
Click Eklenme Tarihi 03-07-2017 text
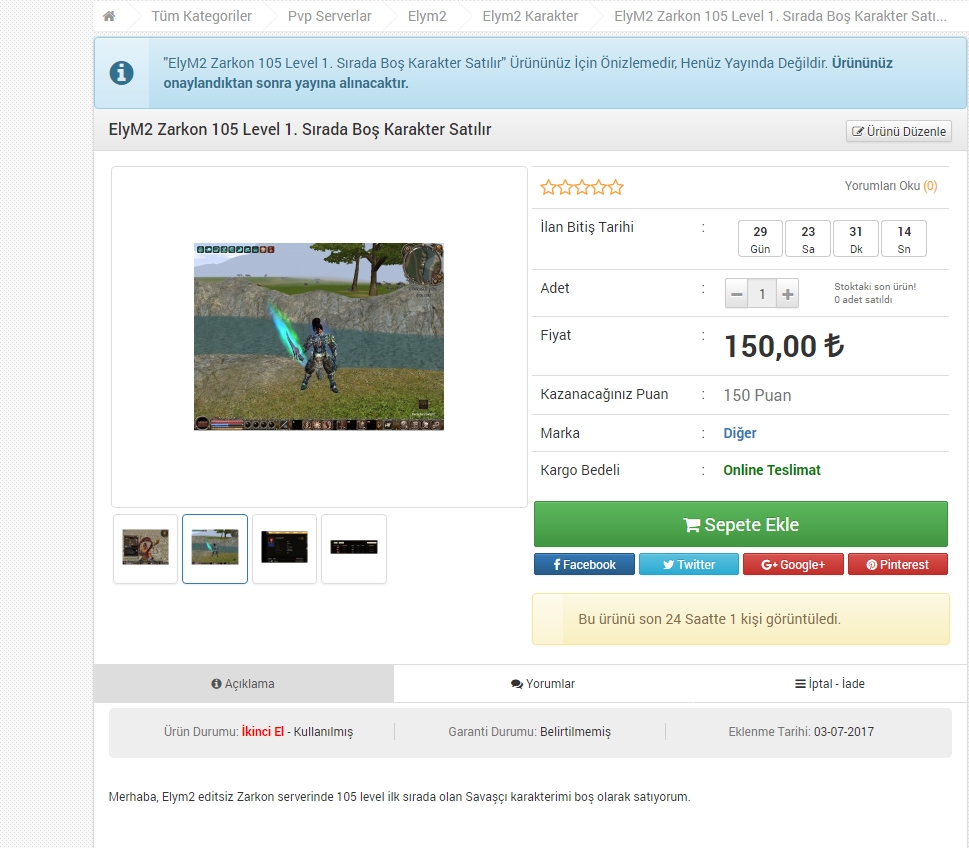coord(801,732)
